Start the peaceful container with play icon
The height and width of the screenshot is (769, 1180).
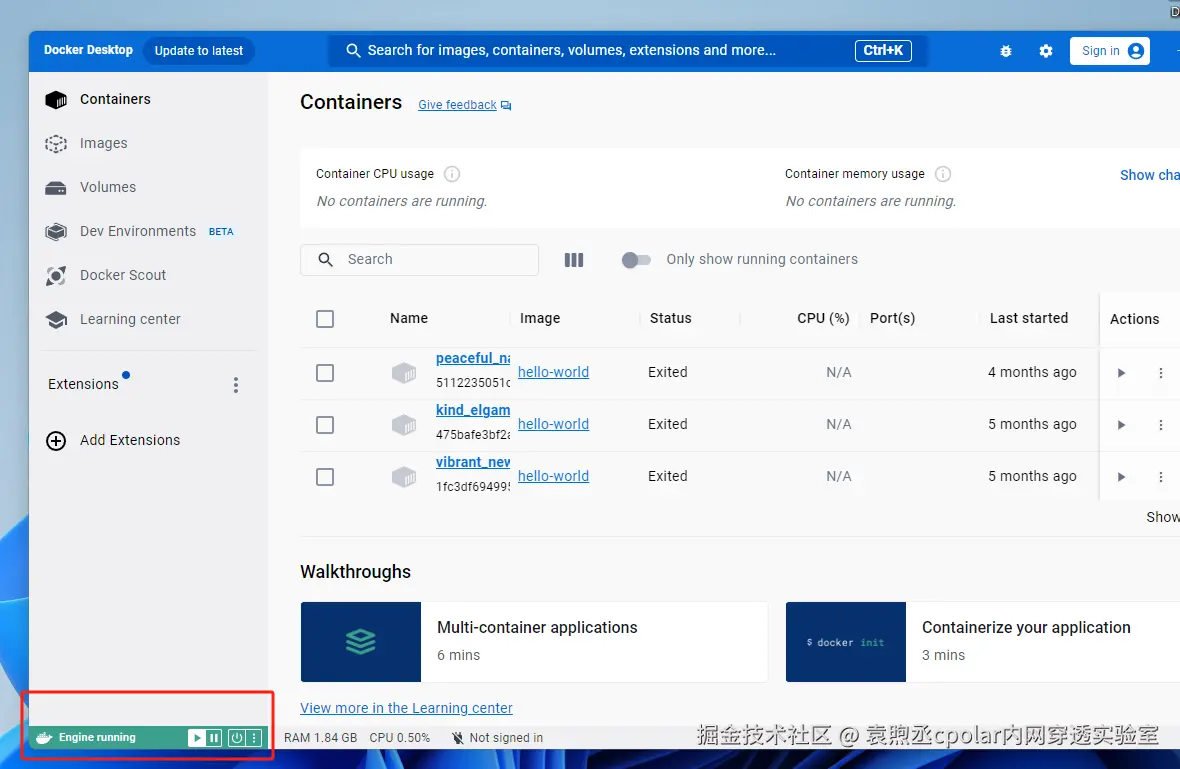pos(1121,373)
